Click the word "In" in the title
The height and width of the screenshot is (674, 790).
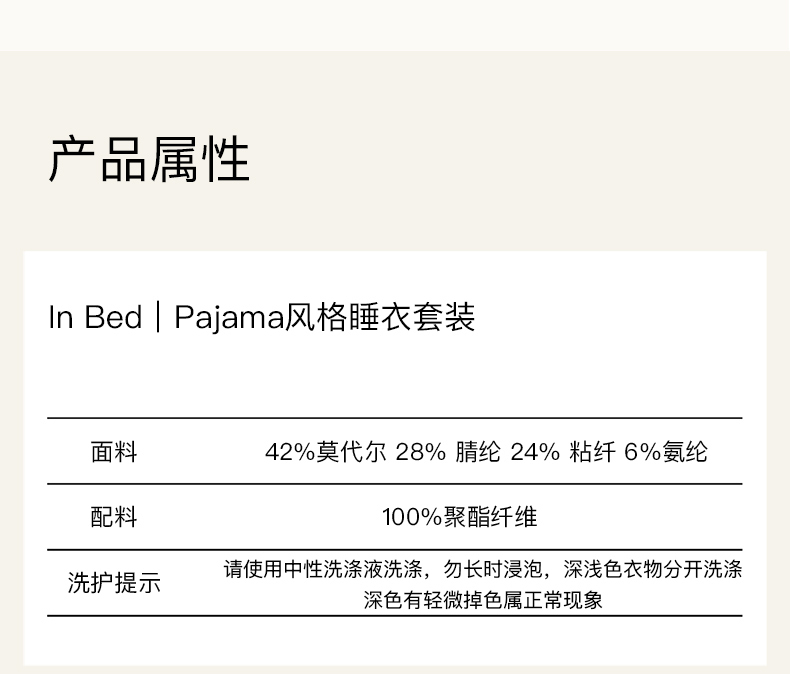pos(61,318)
